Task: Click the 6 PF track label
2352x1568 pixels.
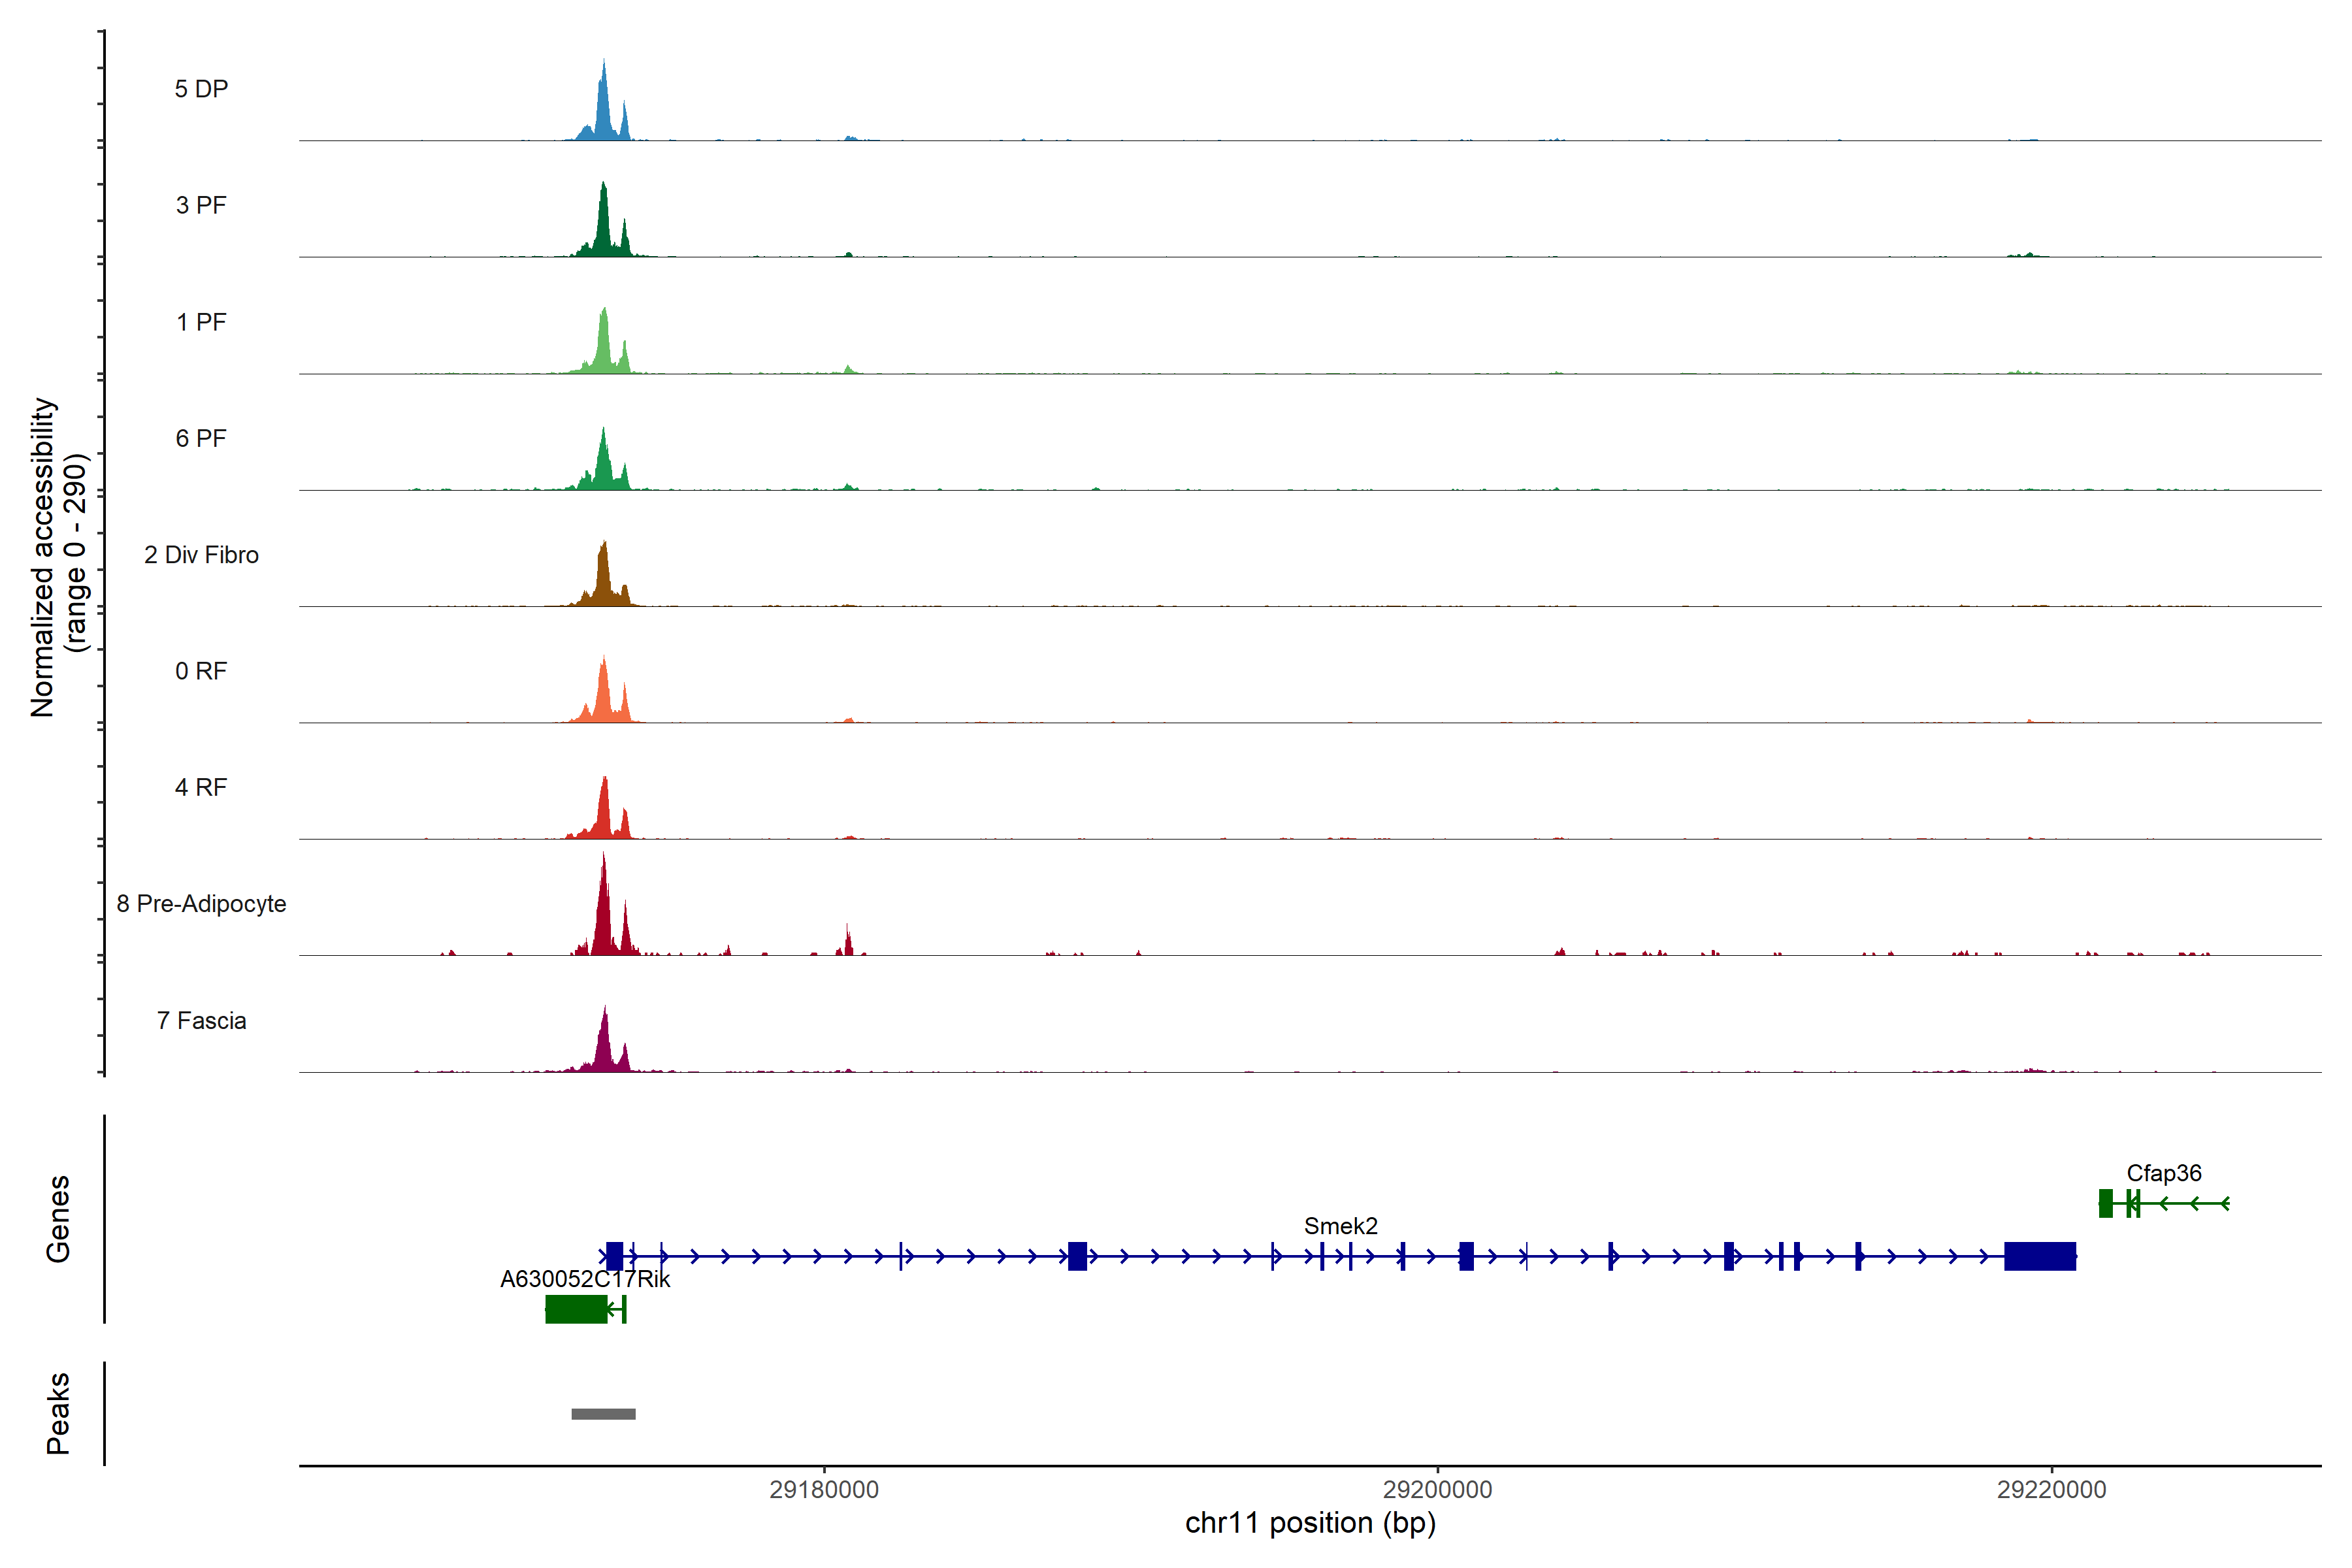Action: click(201, 438)
